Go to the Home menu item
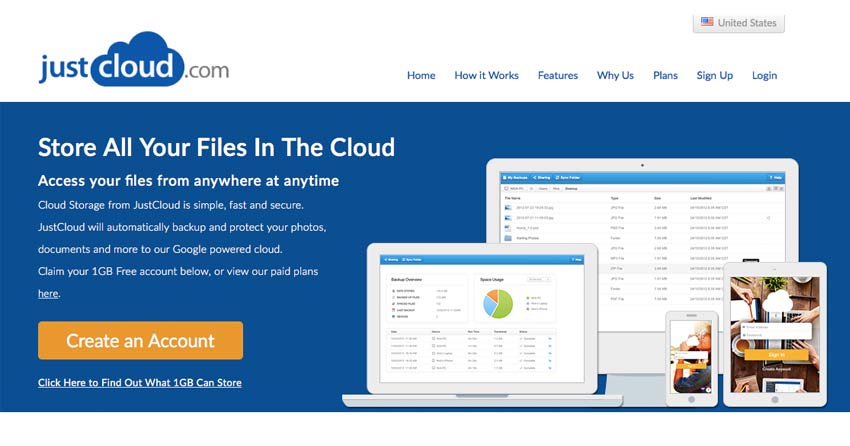 [x=421, y=75]
